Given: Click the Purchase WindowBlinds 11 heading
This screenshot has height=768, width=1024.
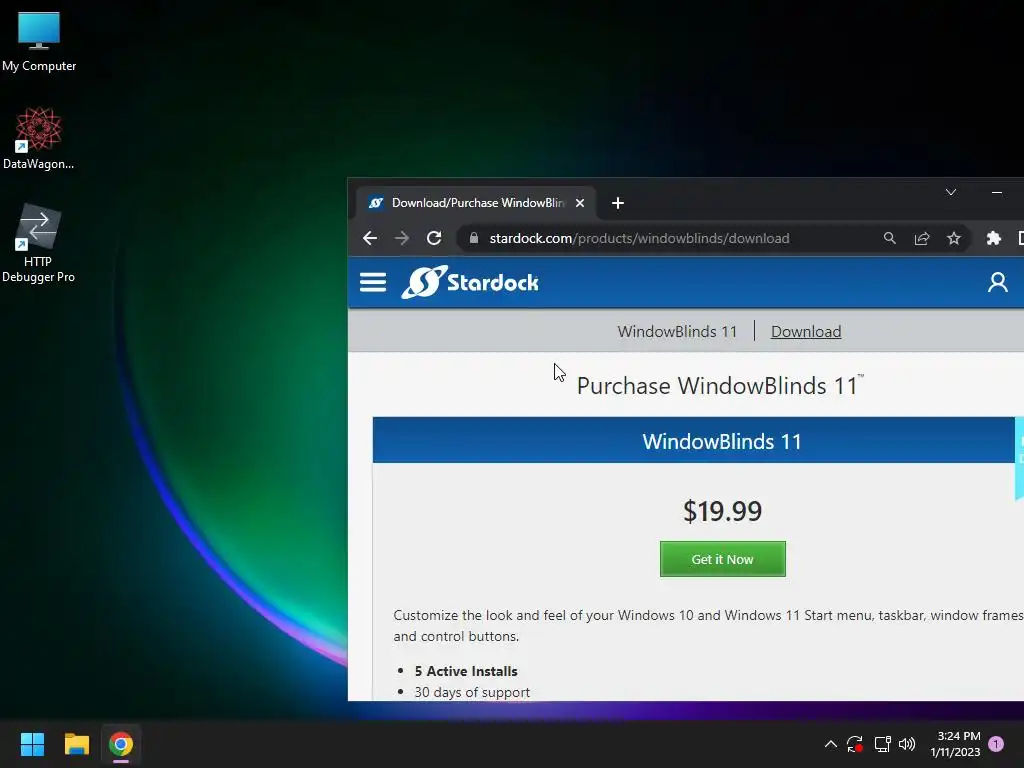Looking at the screenshot, I should [720, 386].
